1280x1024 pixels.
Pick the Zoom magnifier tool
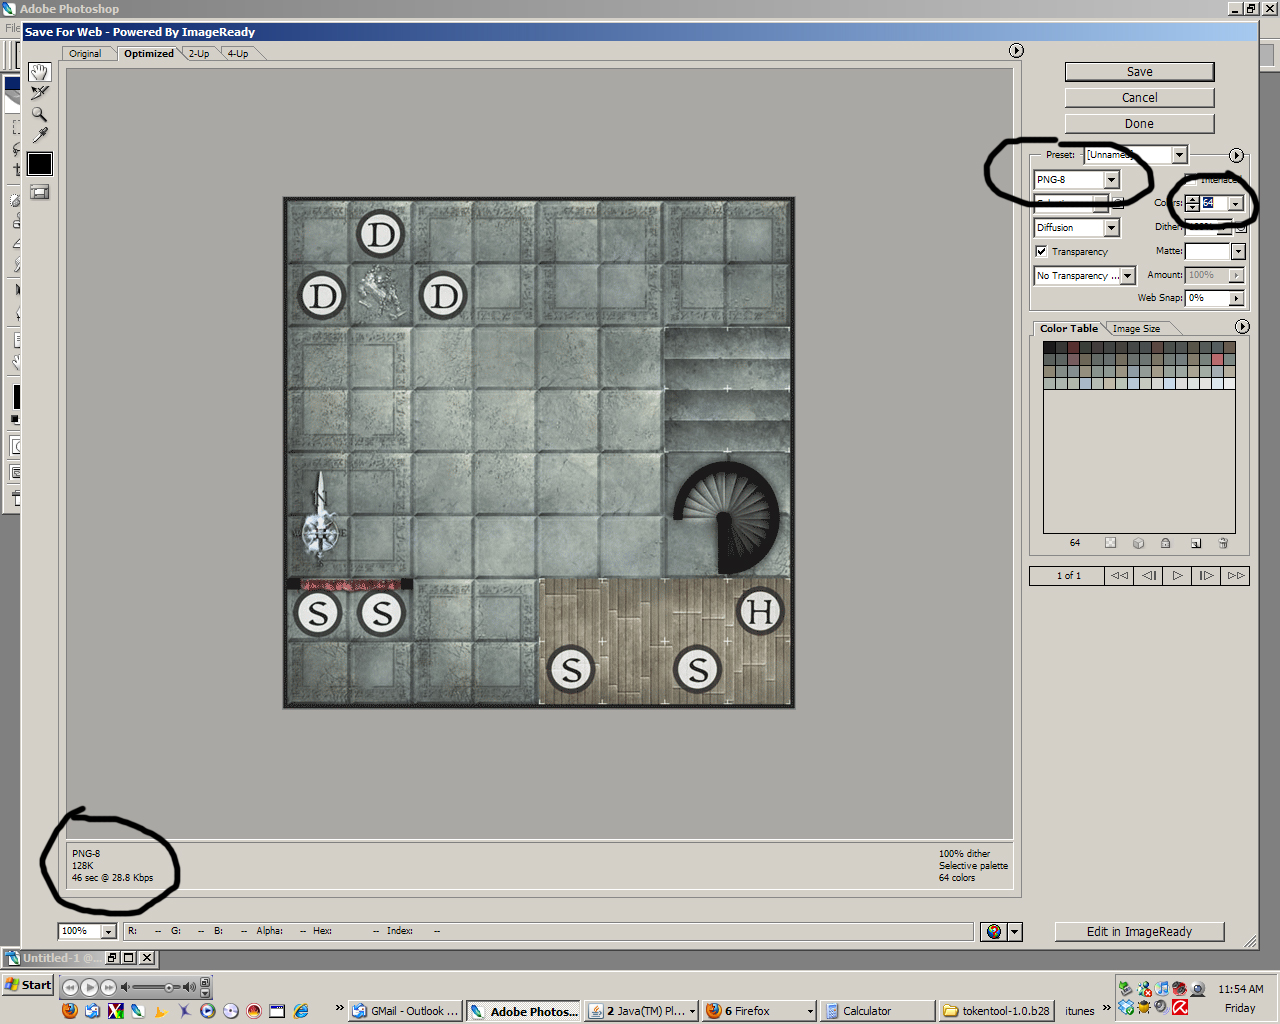[x=39, y=114]
